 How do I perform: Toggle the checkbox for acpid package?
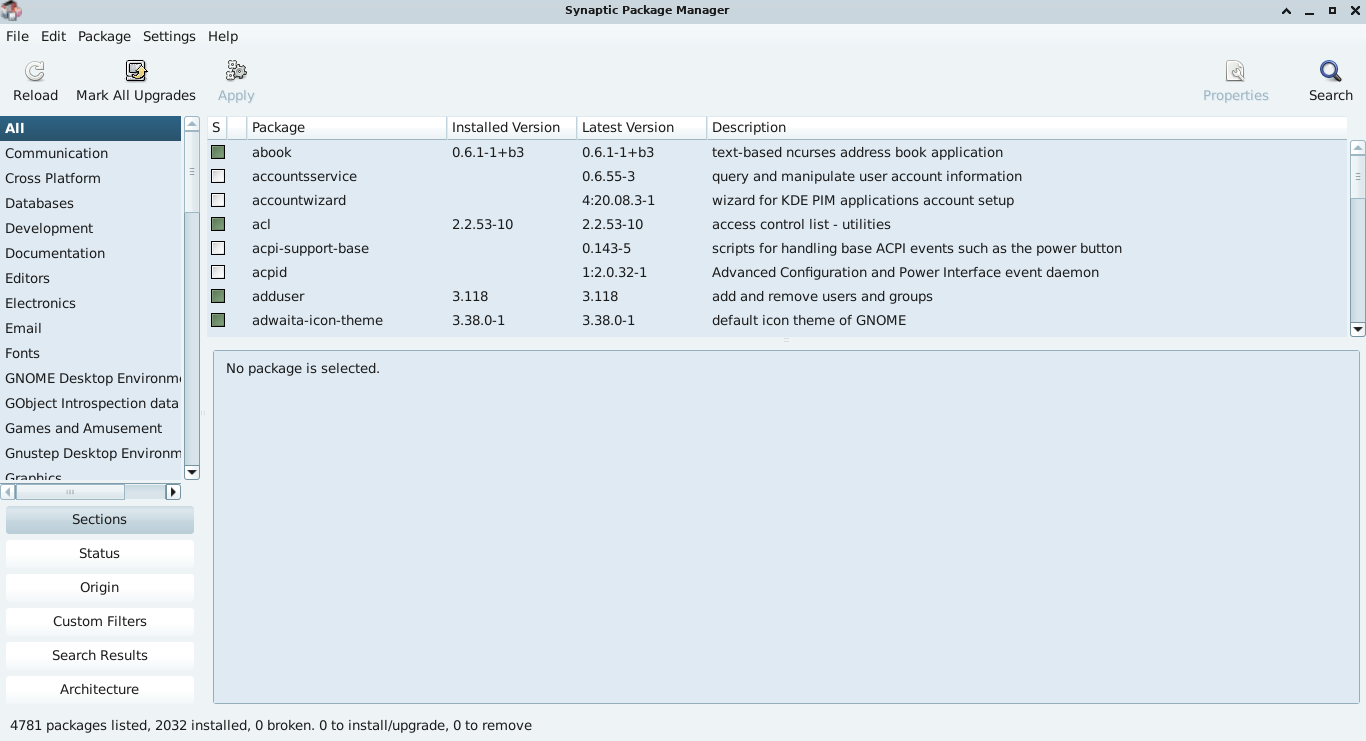point(218,272)
